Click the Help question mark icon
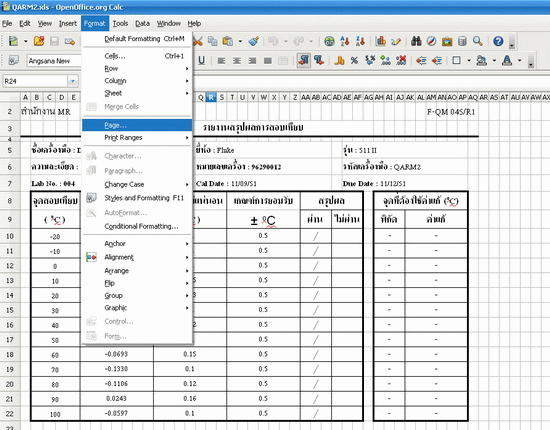Image resolution: width=550 pixels, height=430 pixels. coord(498,41)
